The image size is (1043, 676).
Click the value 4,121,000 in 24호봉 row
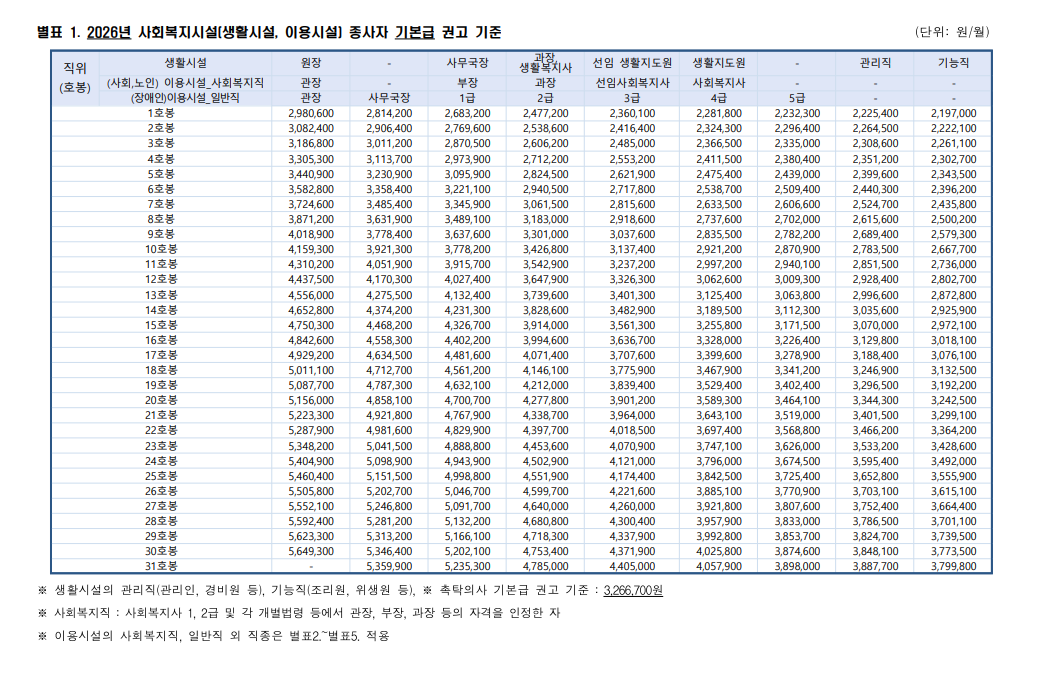coord(632,460)
